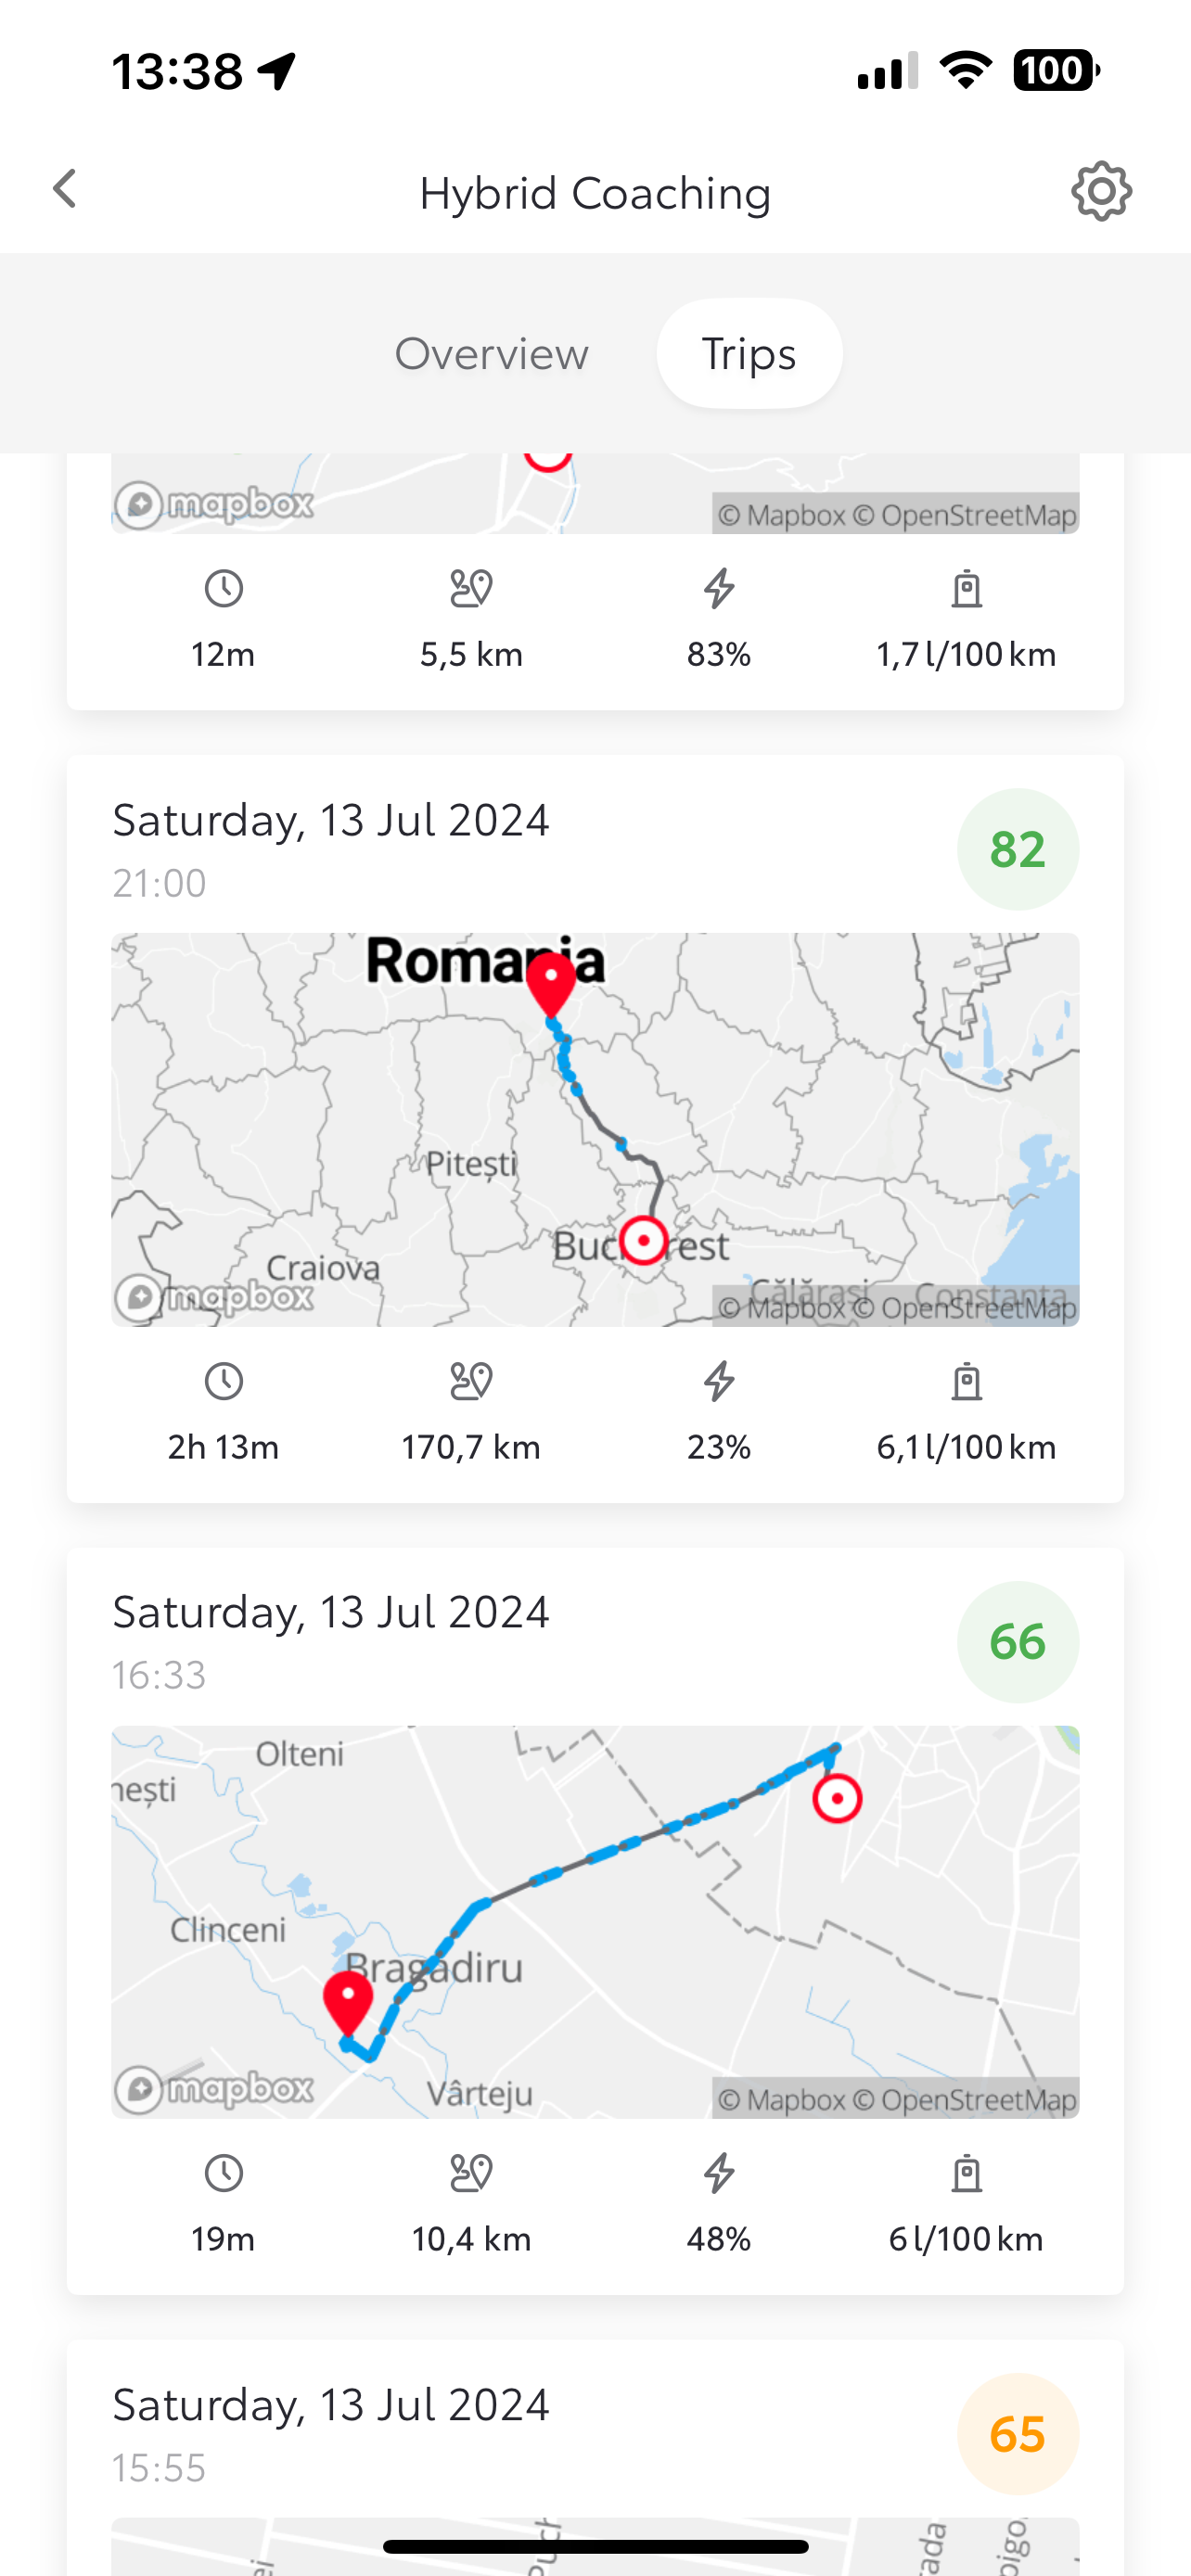Tap the back arrow in header
Screen dimensions: 1191x2576
tap(66, 189)
